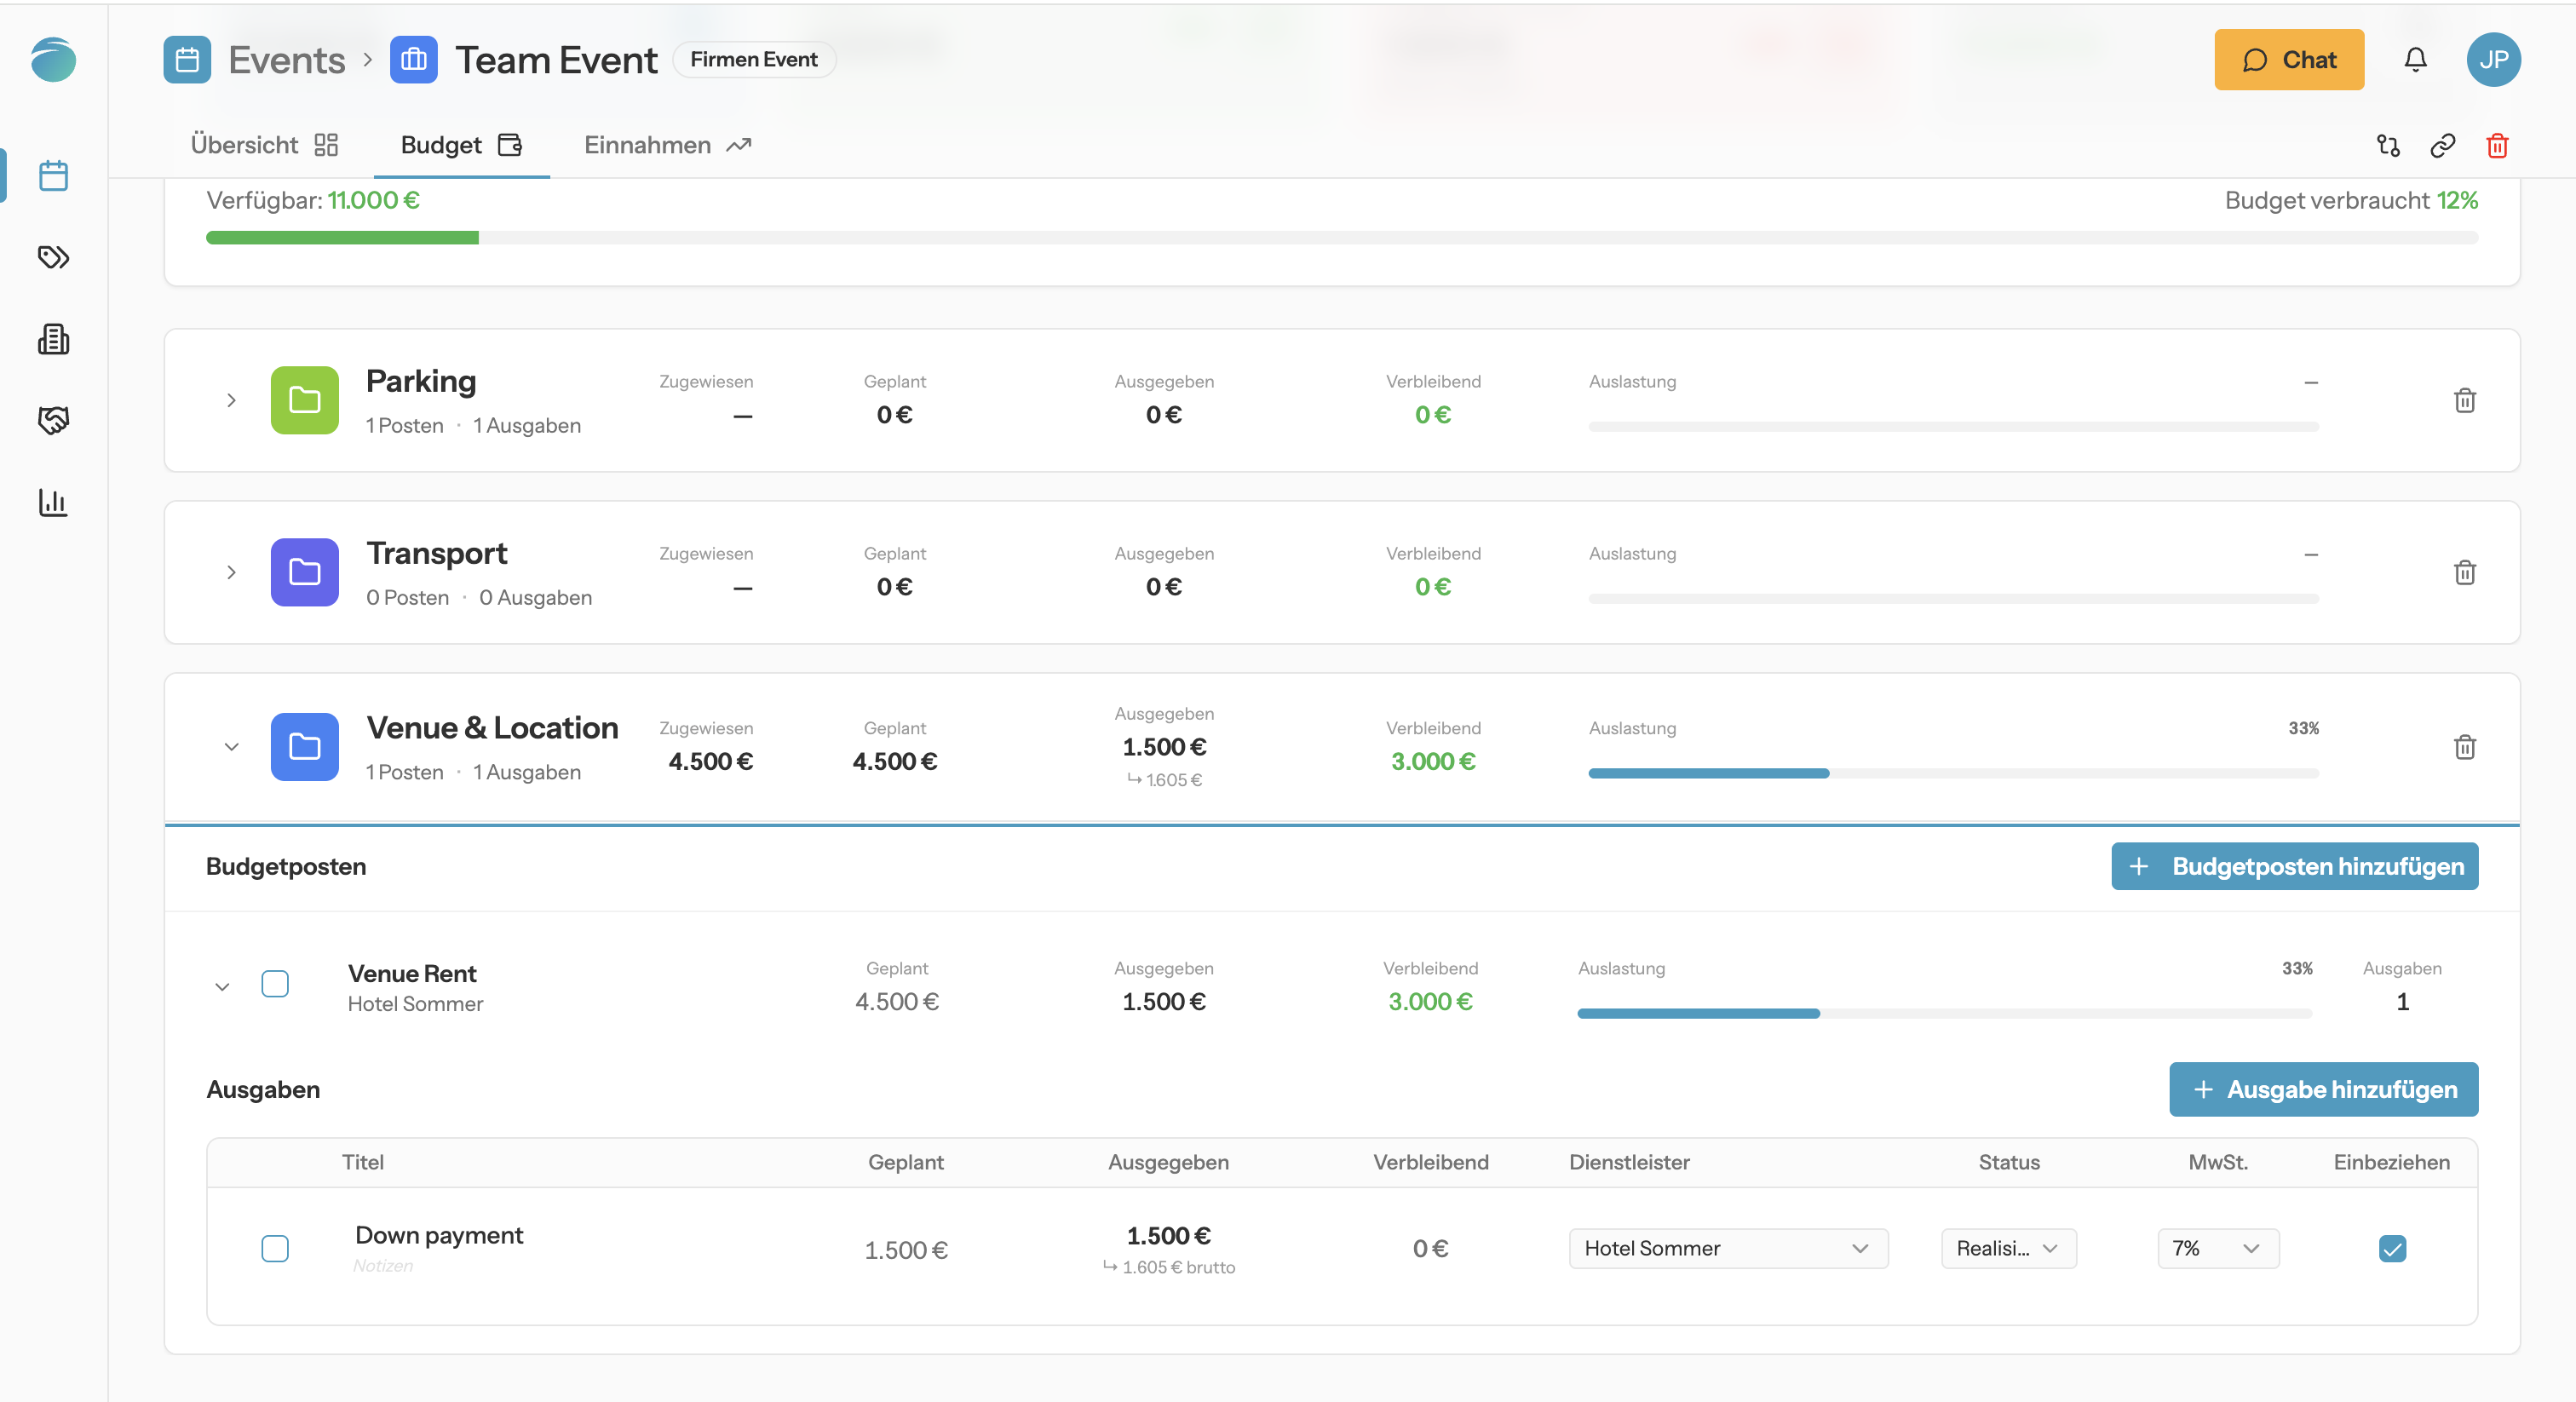The width and height of the screenshot is (2576, 1402).
Task: Click the green Parking folder icon
Action: coord(304,400)
